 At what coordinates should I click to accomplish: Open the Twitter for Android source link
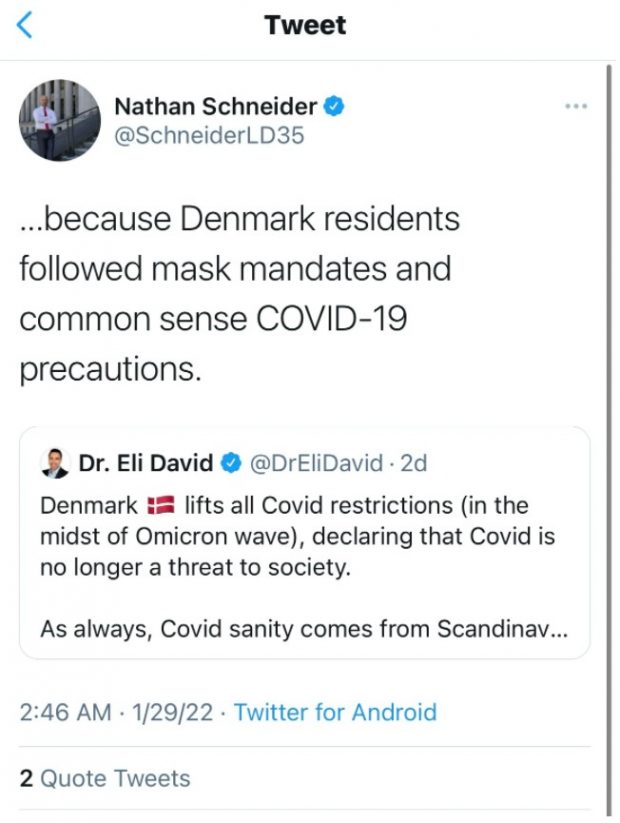pos(335,712)
